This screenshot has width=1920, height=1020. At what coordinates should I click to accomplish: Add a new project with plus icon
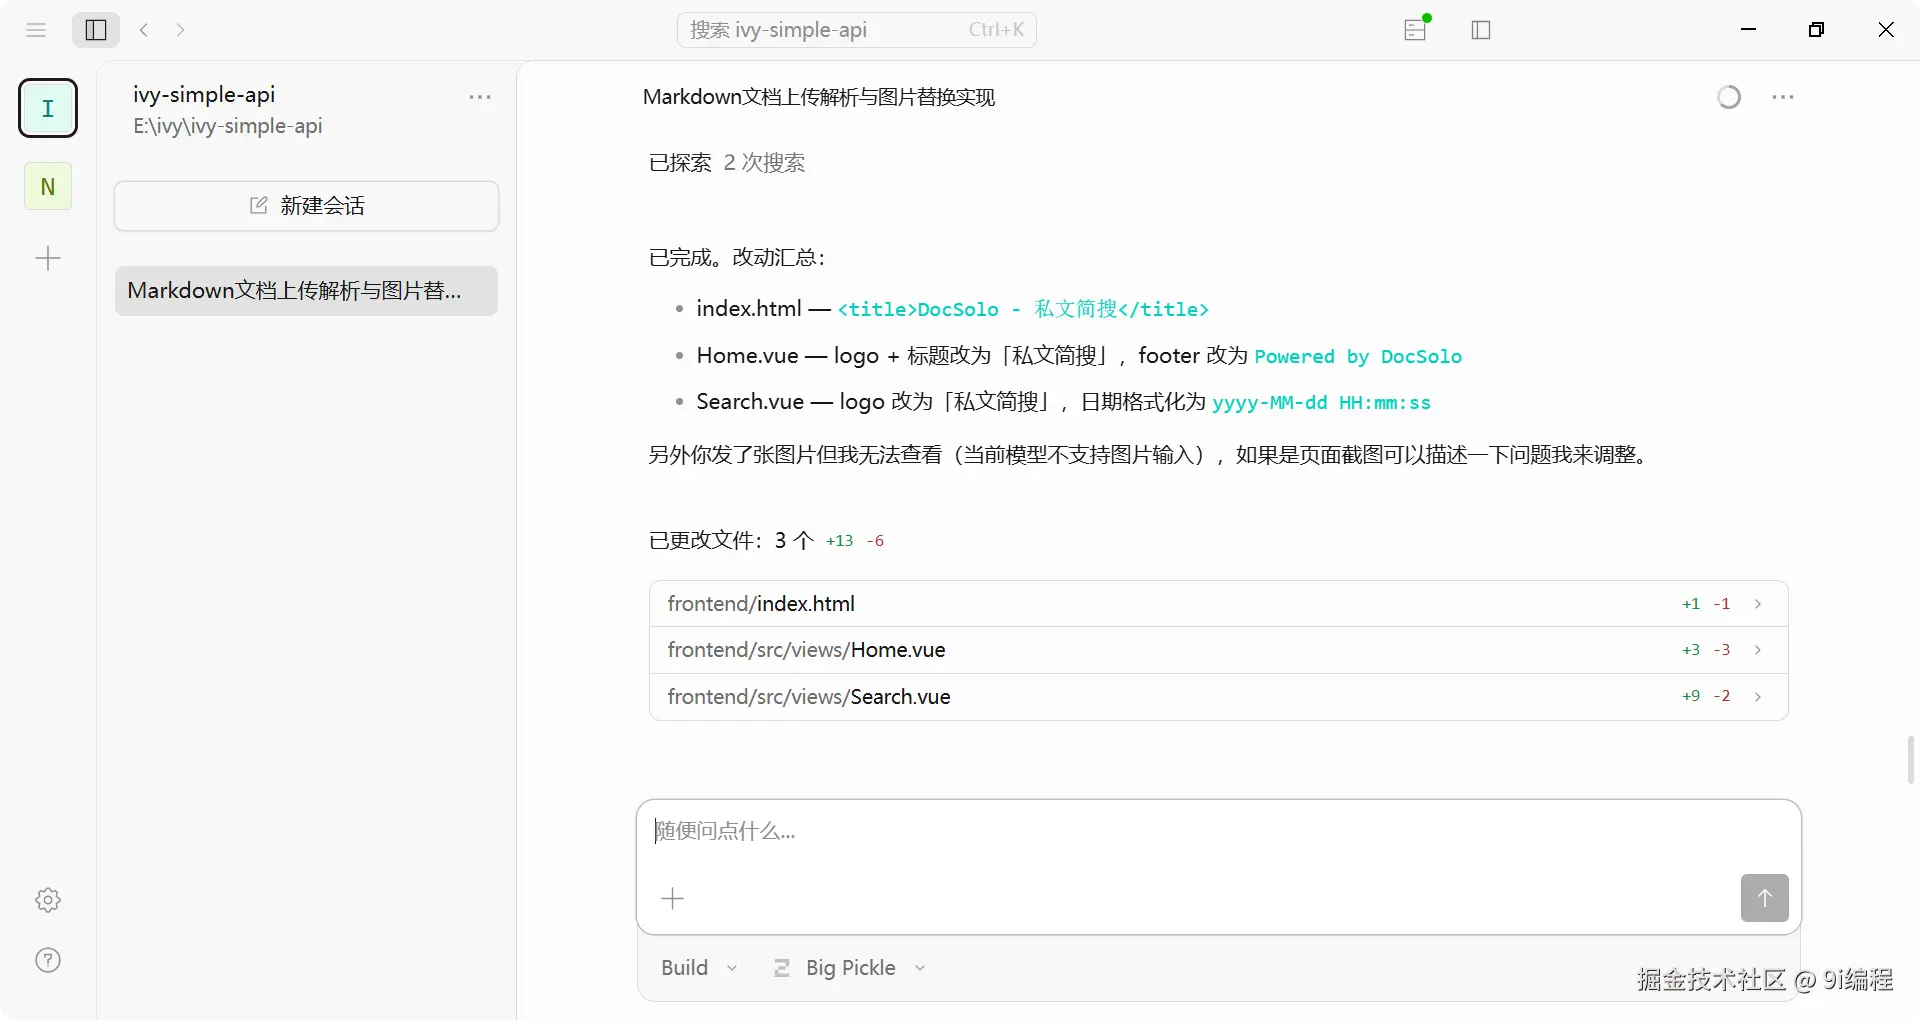point(48,259)
